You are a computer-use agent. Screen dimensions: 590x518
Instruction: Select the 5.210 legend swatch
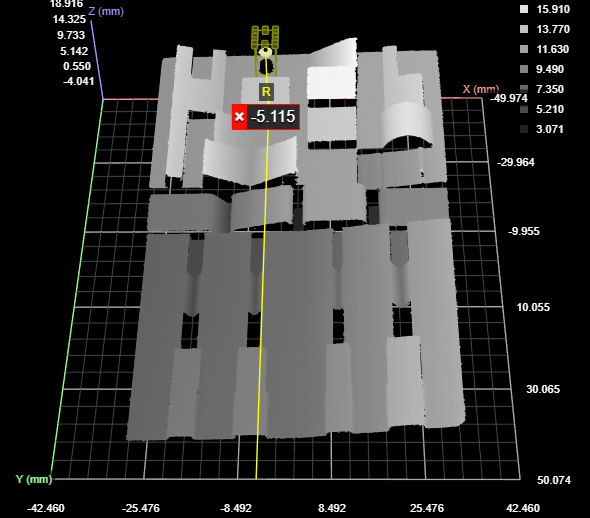click(x=524, y=109)
